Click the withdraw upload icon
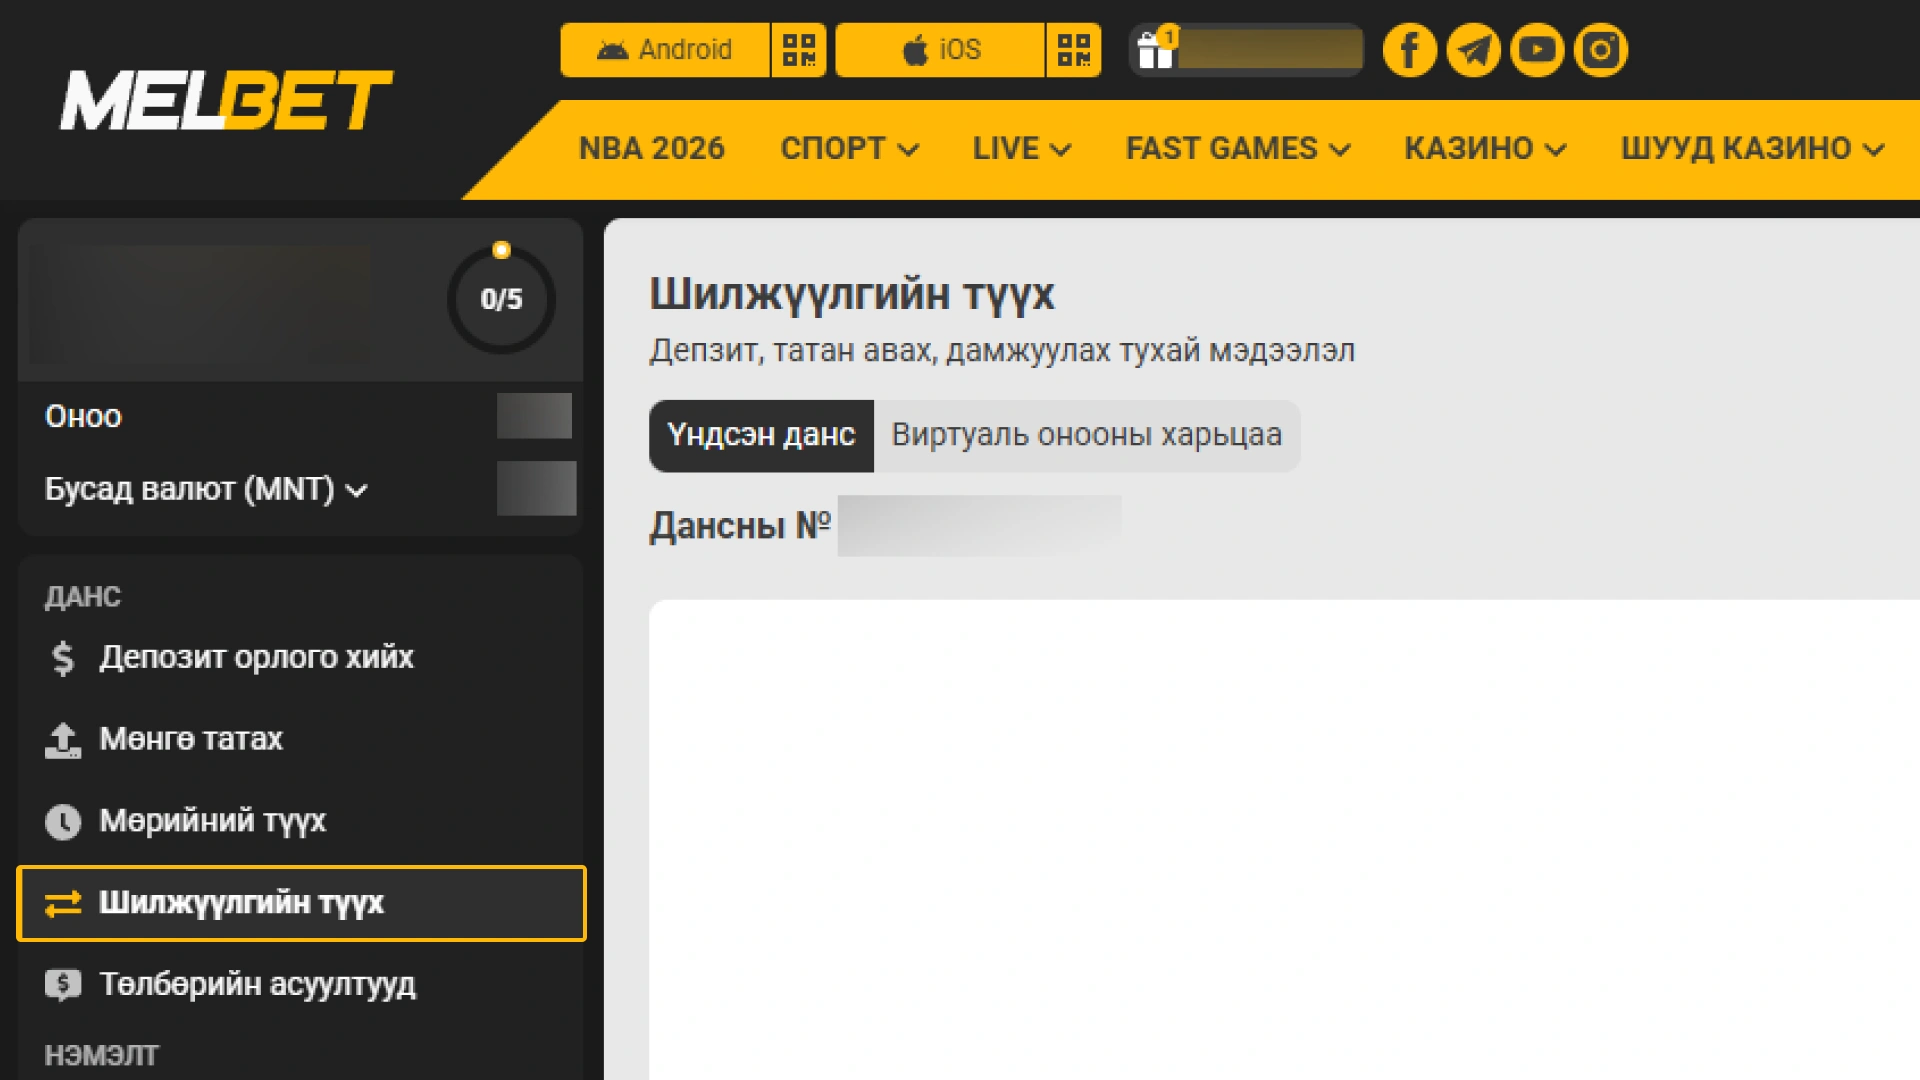This screenshot has width=1920, height=1080. pos(63,740)
